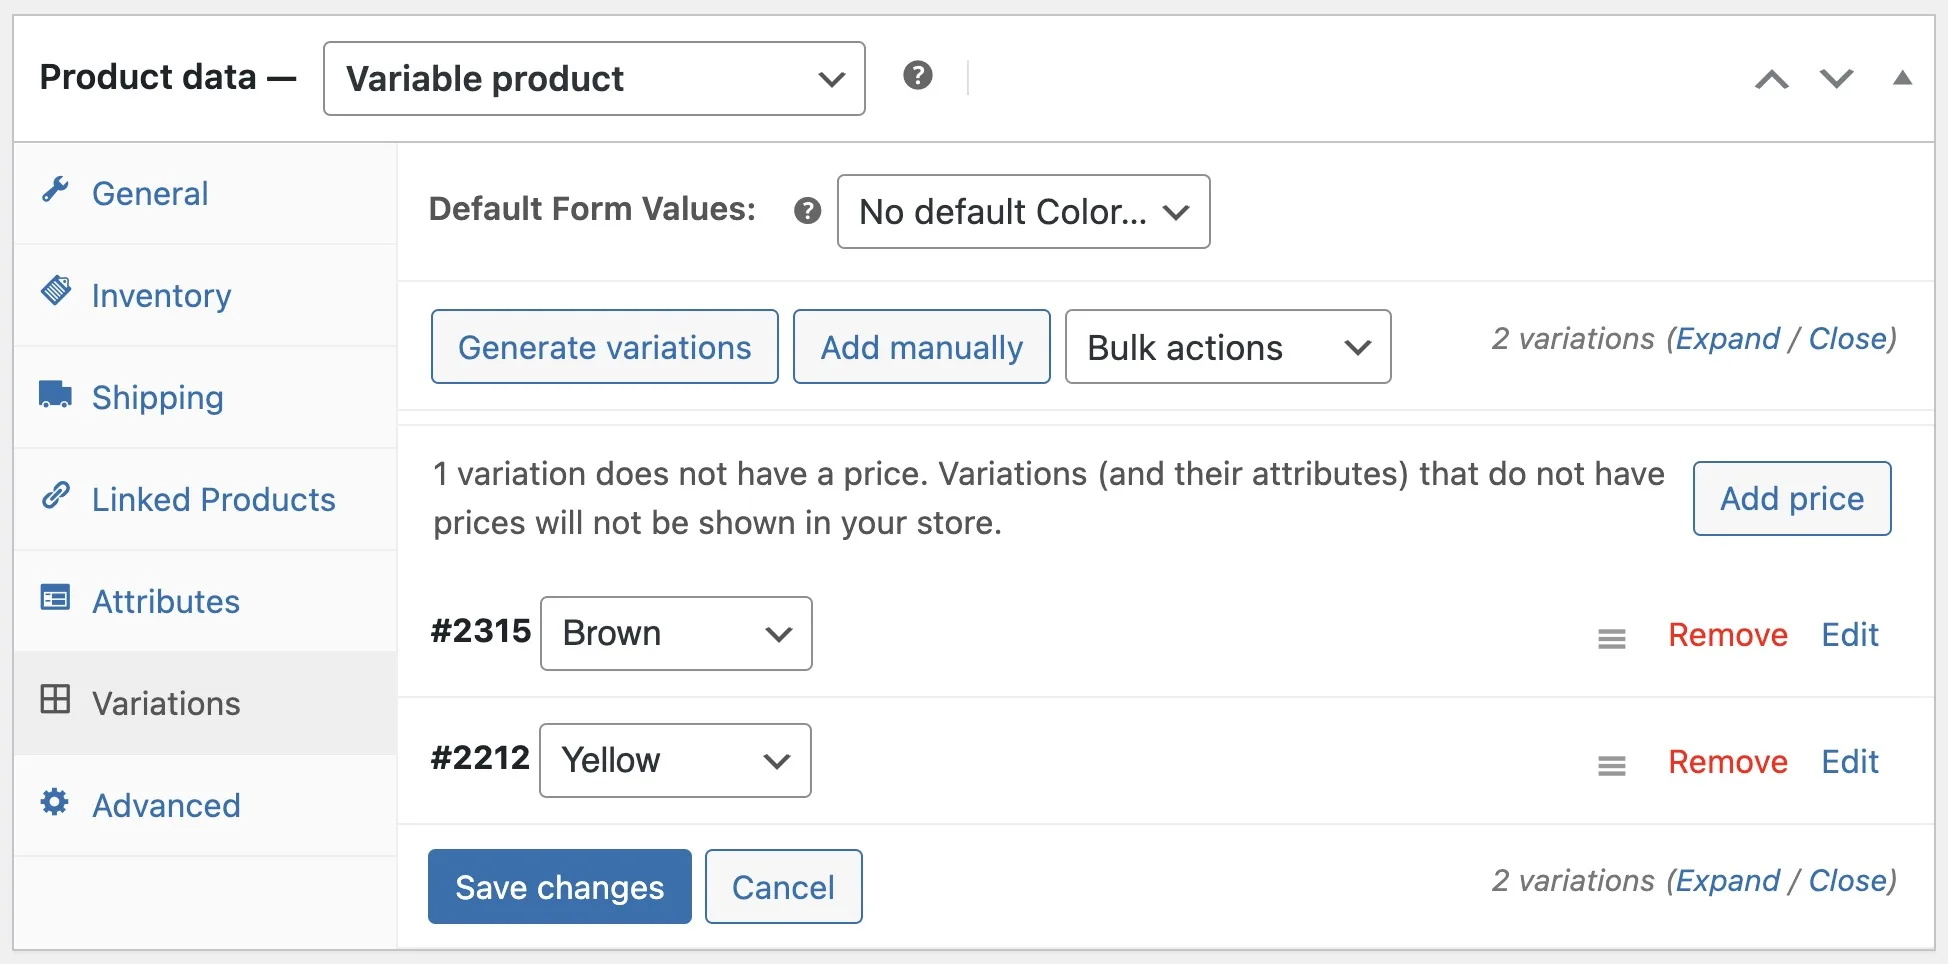Image resolution: width=1948 pixels, height=964 pixels.
Task: Edit variation #2315
Action: click(x=1849, y=634)
